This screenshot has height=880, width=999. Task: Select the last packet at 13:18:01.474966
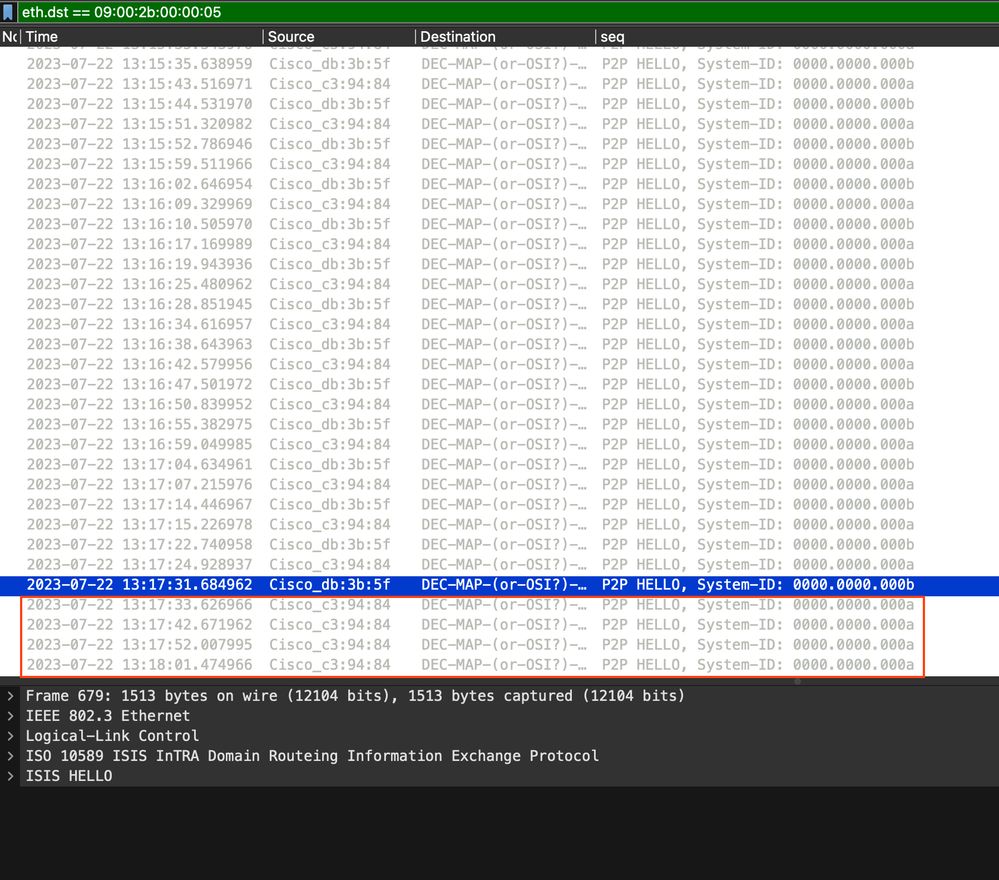click(x=500, y=665)
